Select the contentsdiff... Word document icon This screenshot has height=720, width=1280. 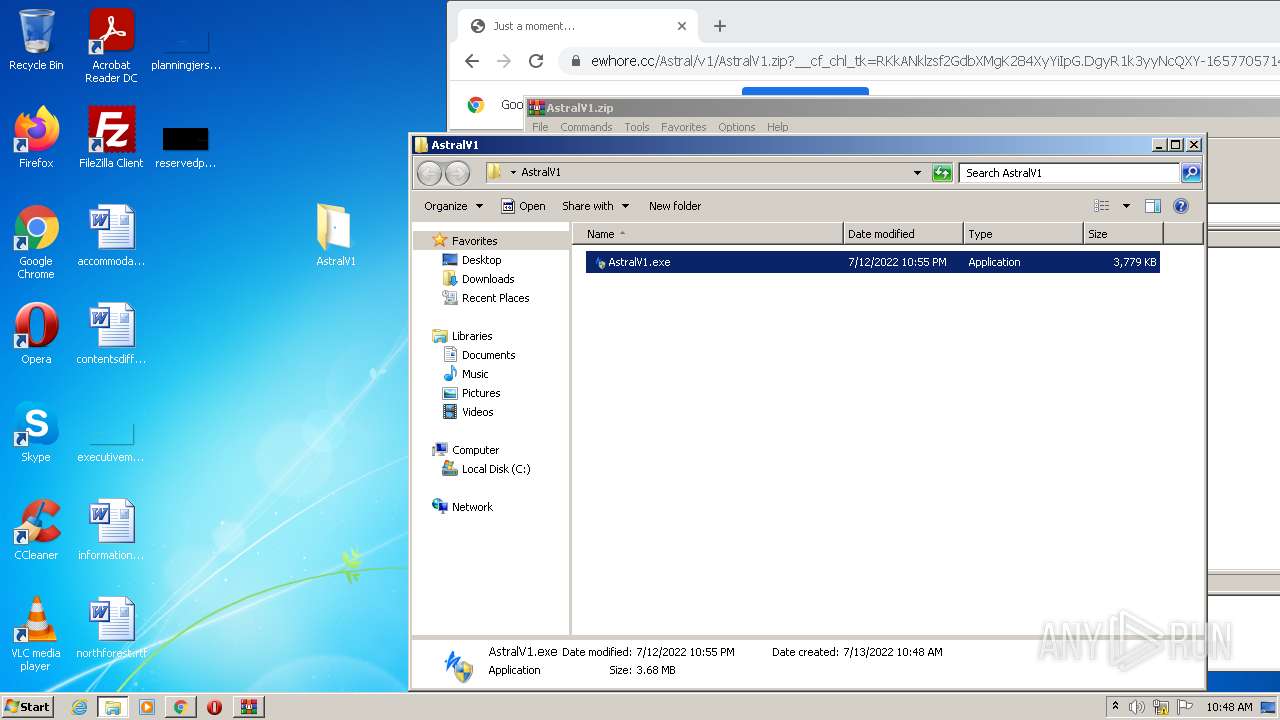click(111, 334)
